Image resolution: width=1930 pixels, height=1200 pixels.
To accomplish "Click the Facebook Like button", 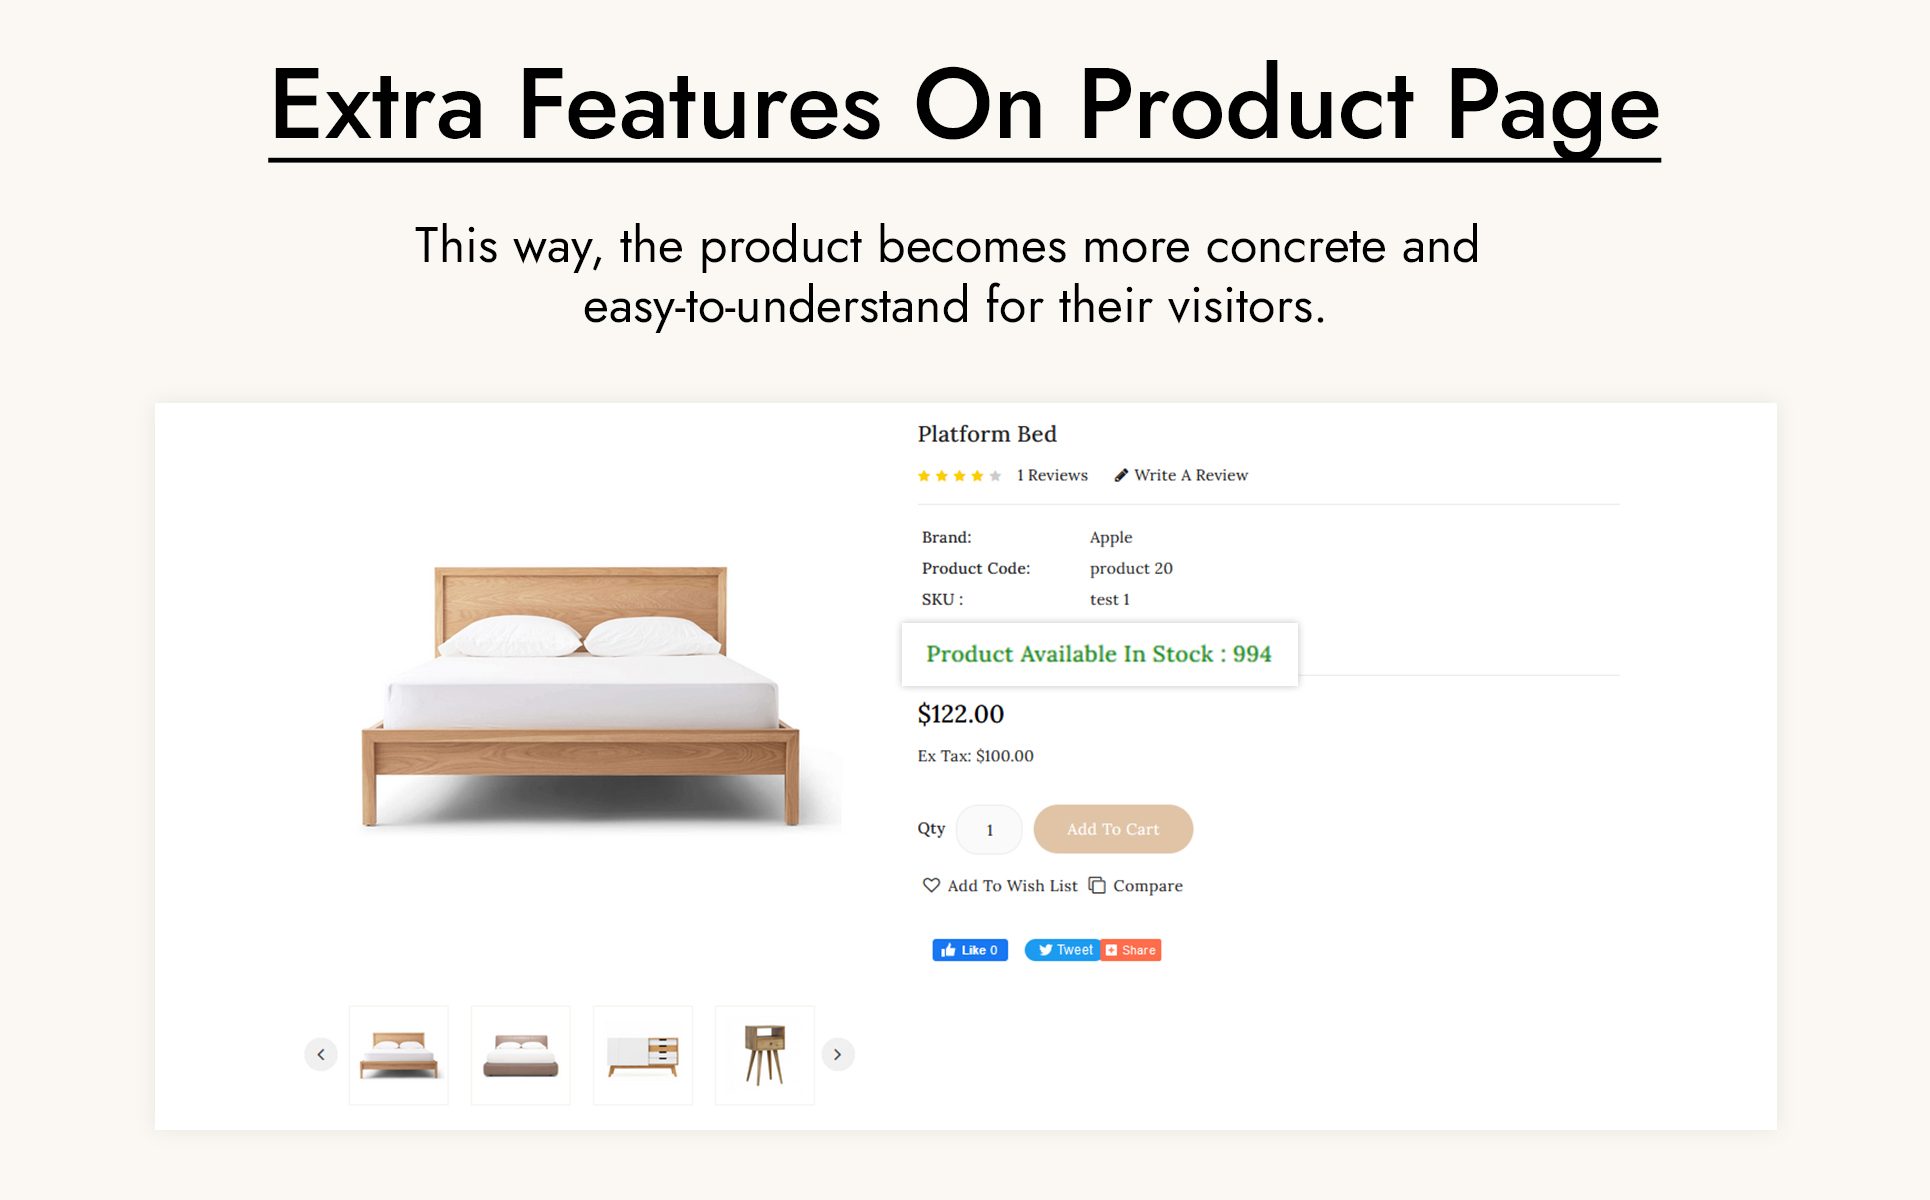I will coord(969,950).
